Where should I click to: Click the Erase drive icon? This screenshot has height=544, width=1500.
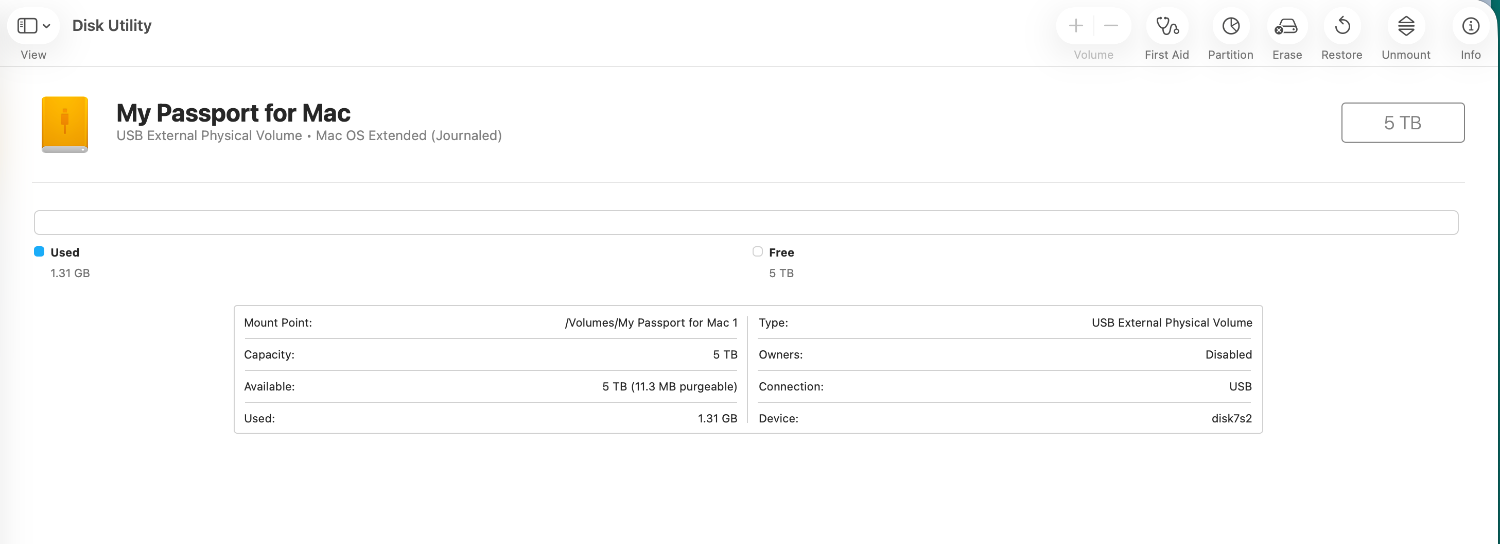1286,26
